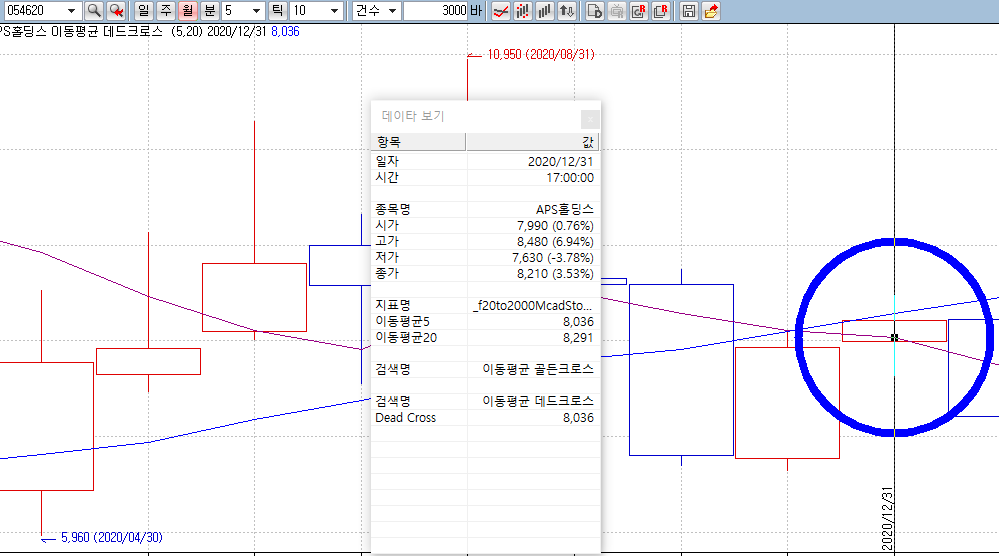Screen dimensions: 999x556
Task: Expand the minute interval dropdown showing 5
Action: tap(257, 11)
